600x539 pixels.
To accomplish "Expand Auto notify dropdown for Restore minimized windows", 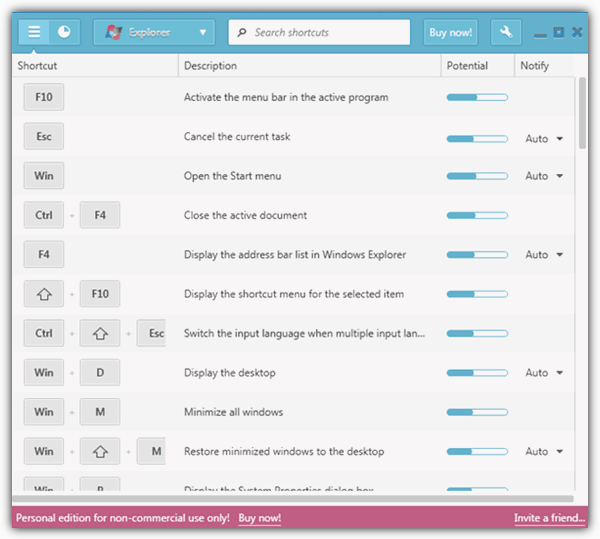I will pyautogui.click(x=545, y=452).
